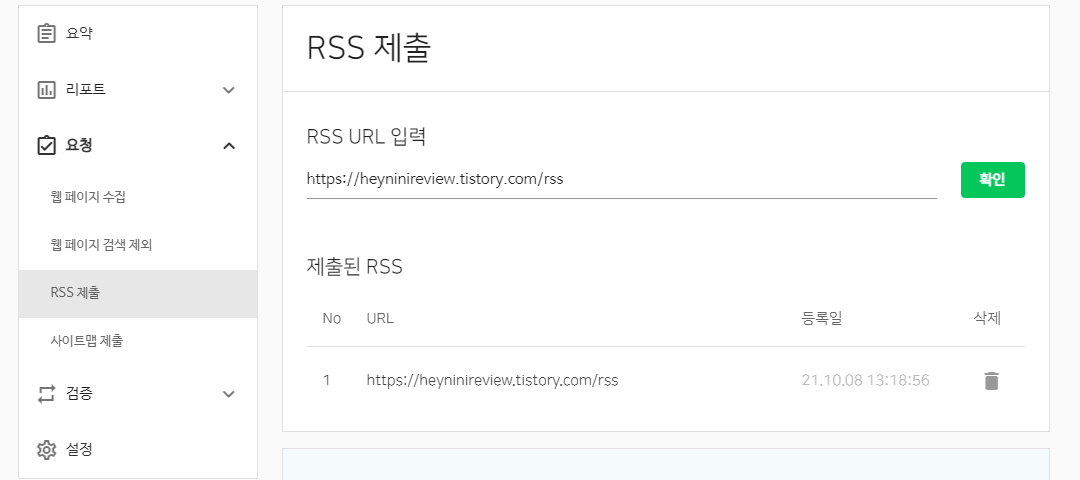Click the RSS URL 입력 label

pos(366,137)
